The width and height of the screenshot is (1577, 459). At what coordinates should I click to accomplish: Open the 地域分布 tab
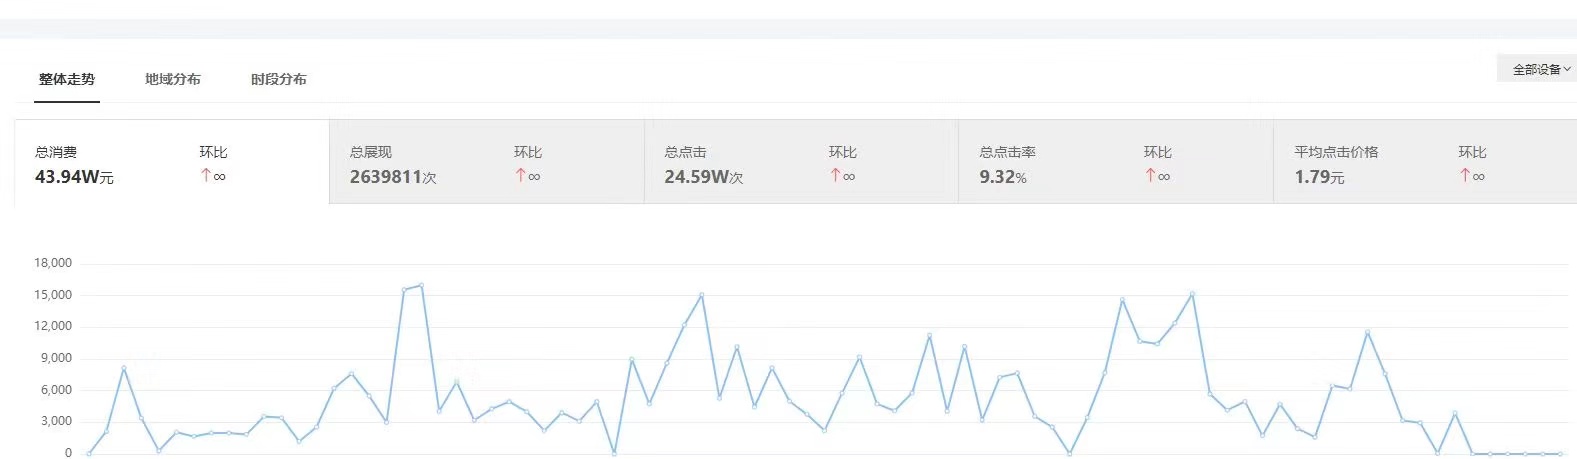point(173,79)
